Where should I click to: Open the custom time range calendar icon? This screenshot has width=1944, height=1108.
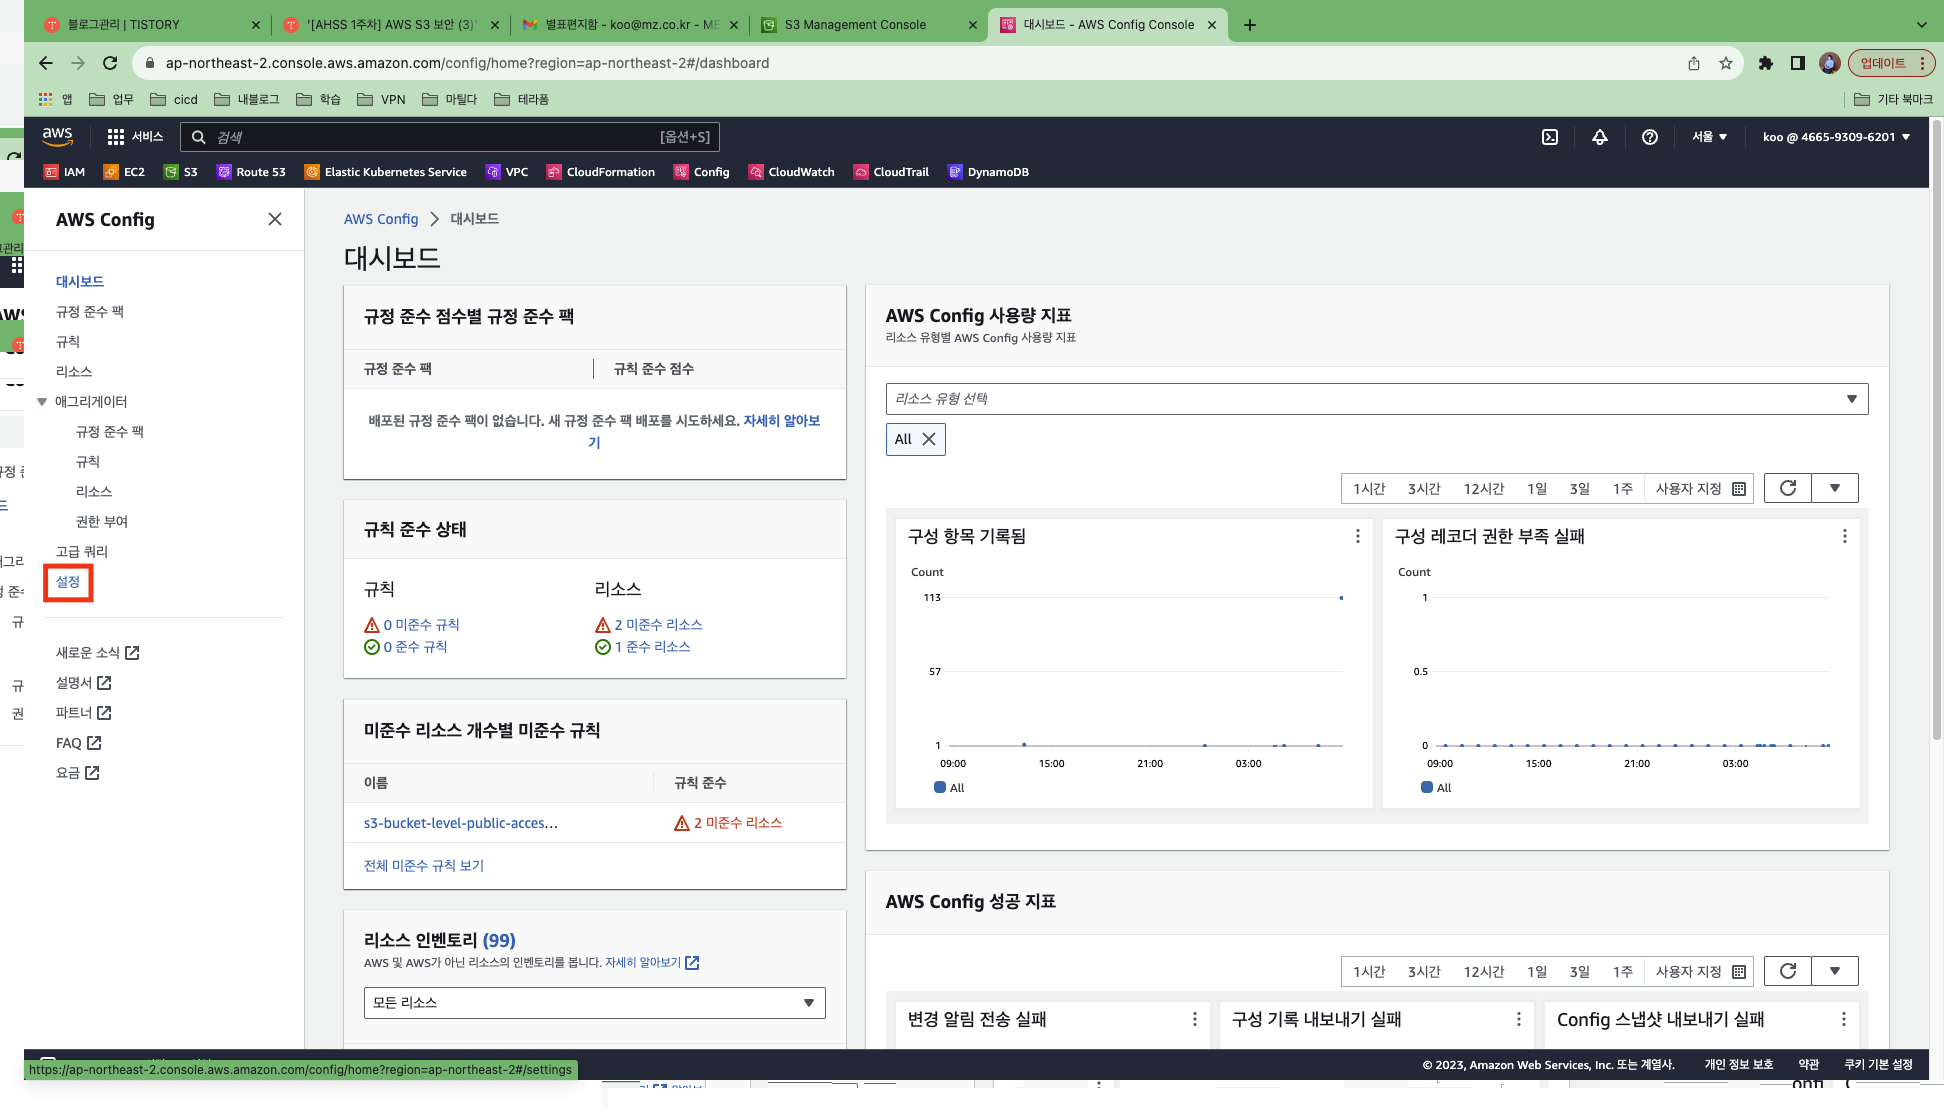(1738, 489)
